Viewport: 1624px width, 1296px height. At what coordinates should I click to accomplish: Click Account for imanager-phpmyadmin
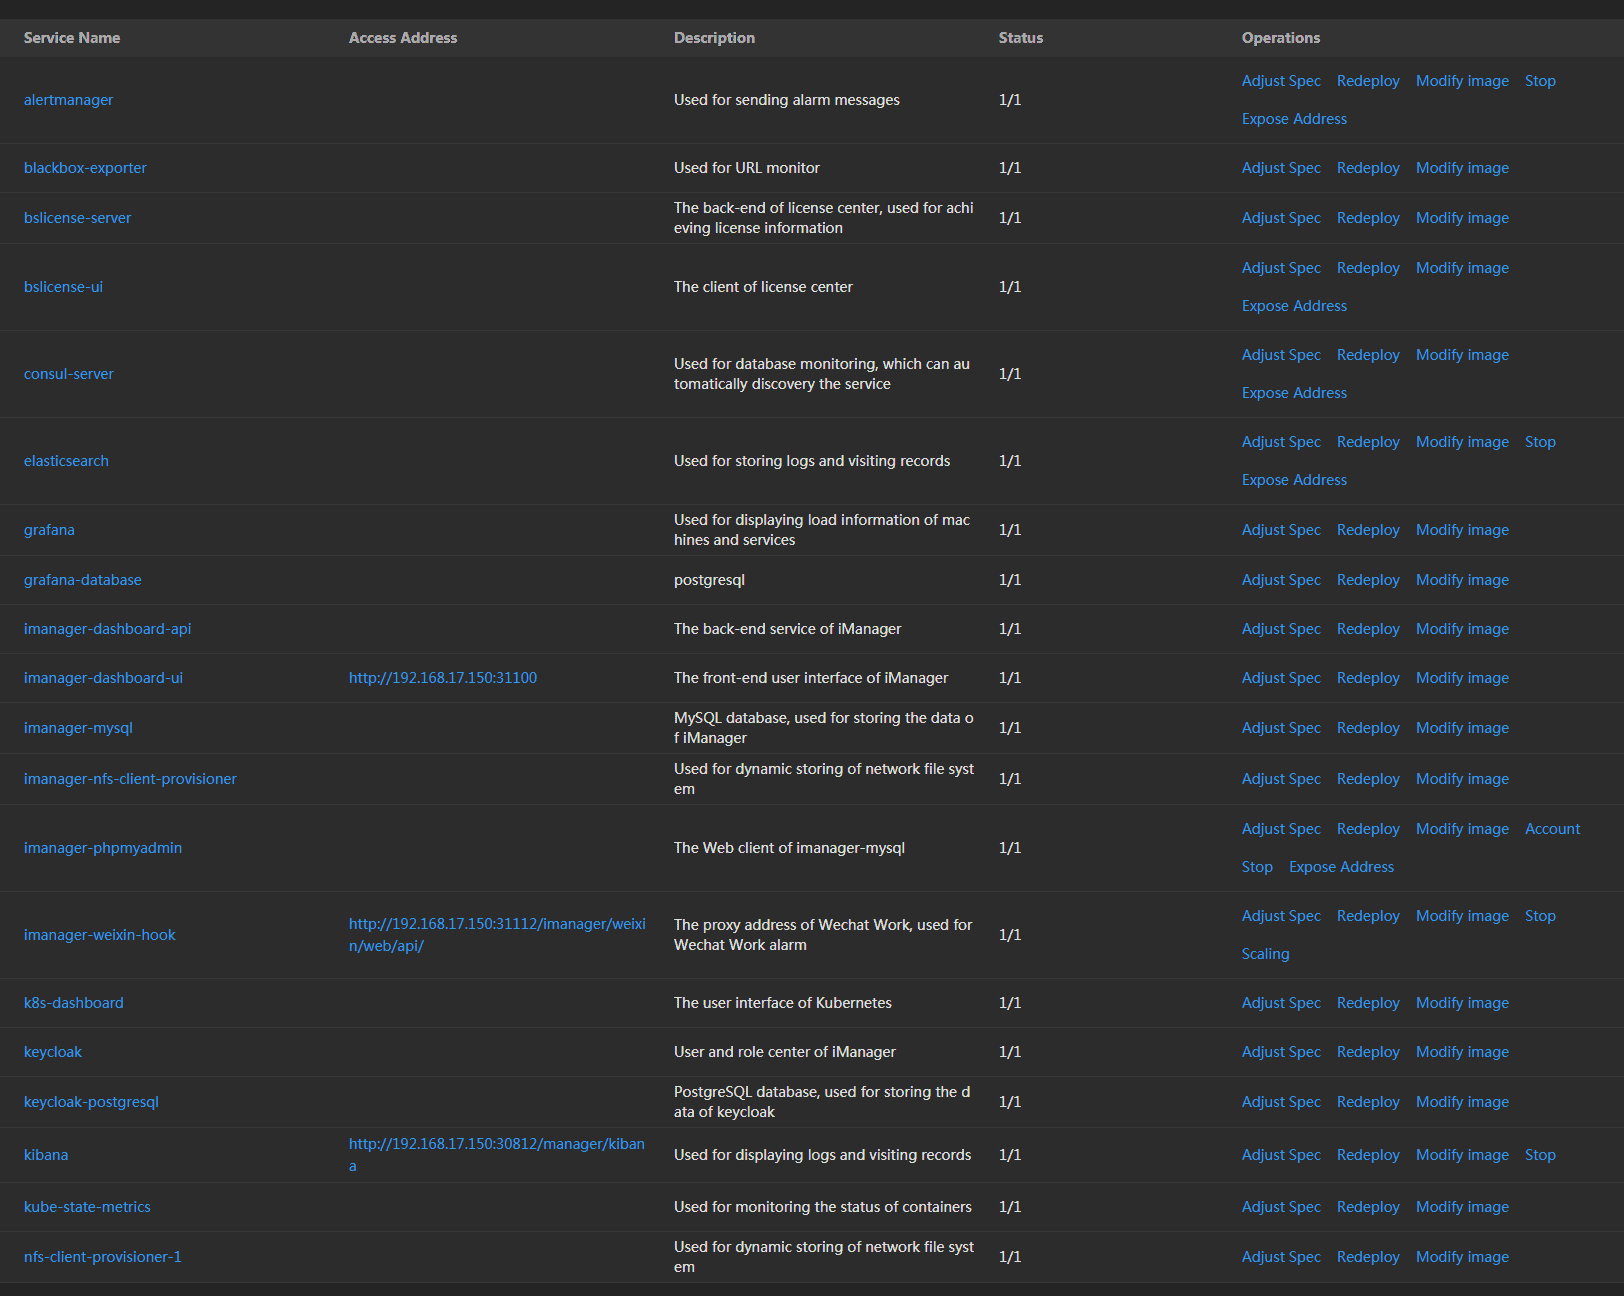(x=1551, y=829)
